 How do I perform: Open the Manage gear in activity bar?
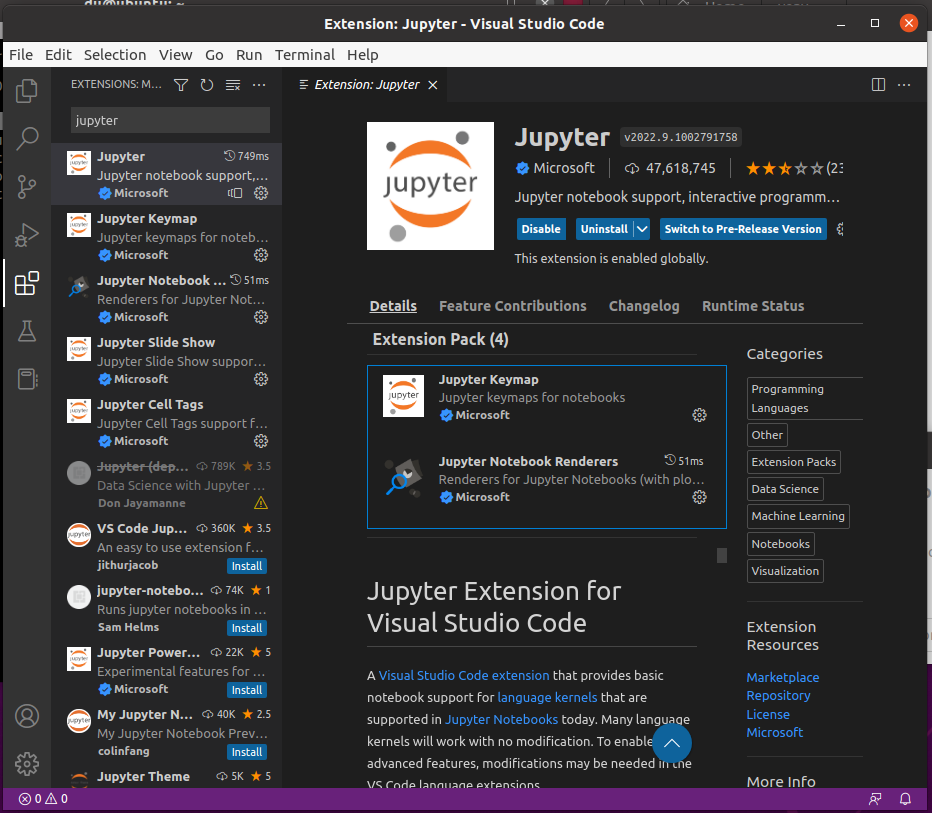(27, 764)
